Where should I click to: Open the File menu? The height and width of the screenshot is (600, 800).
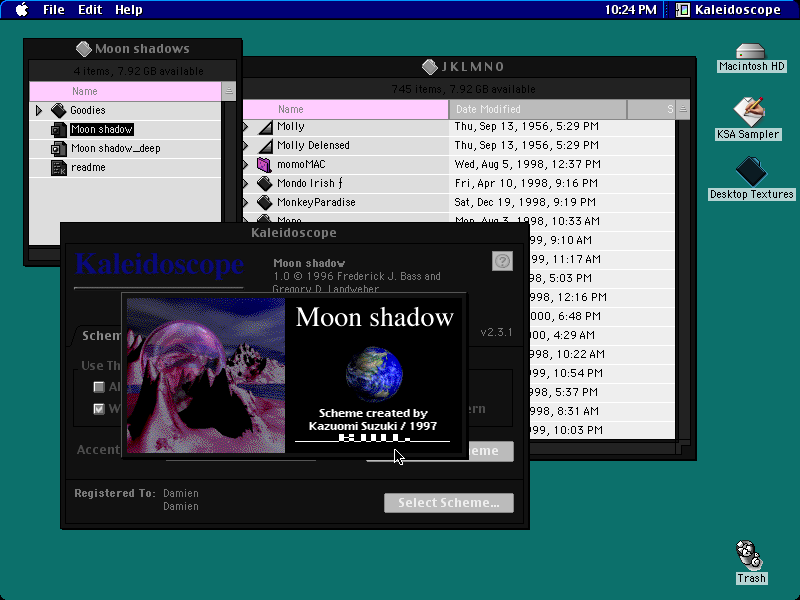(x=54, y=10)
